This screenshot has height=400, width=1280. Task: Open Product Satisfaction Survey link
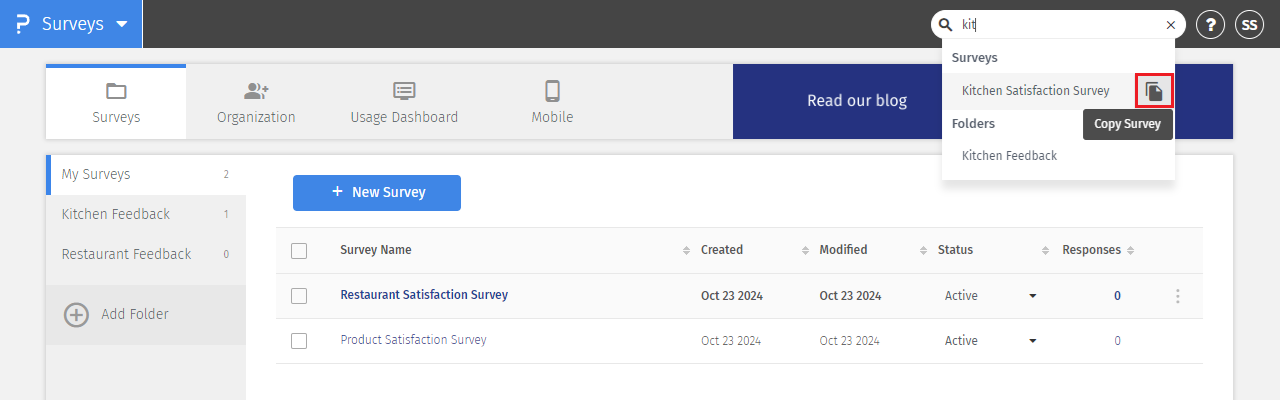click(413, 340)
